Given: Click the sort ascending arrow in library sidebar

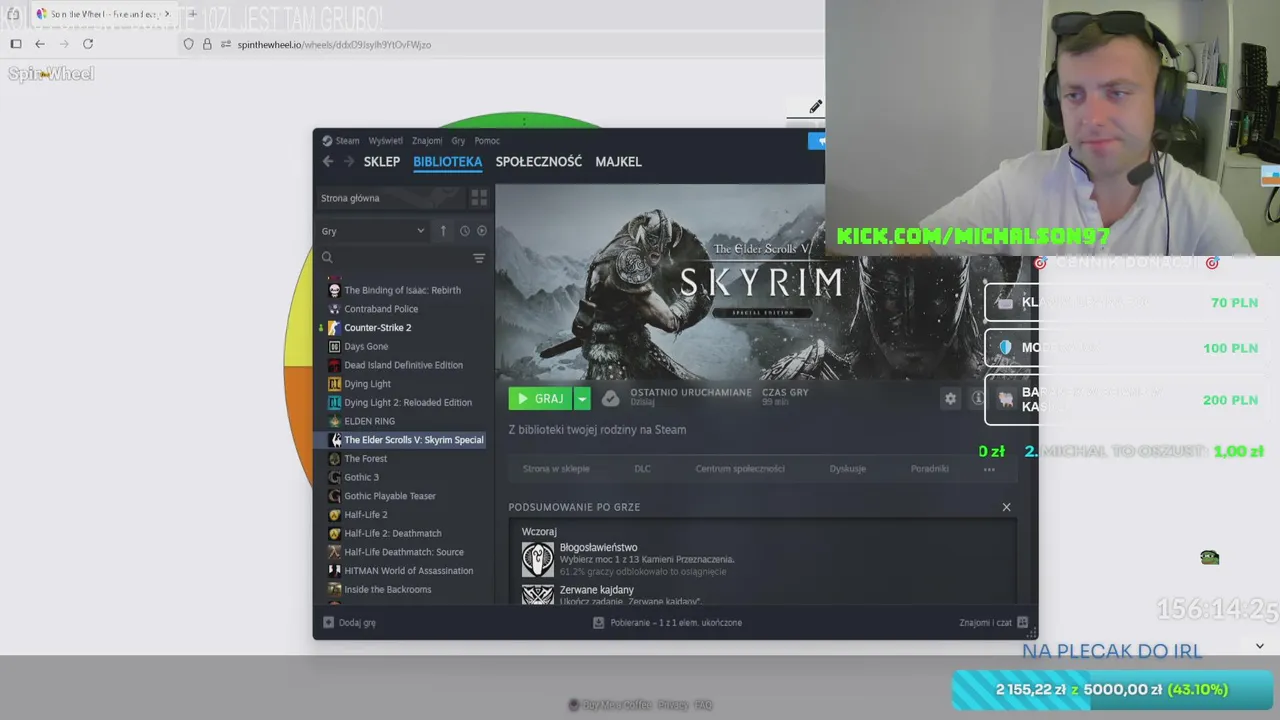Looking at the screenshot, I should pyautogui.click(x=443, y=231).
